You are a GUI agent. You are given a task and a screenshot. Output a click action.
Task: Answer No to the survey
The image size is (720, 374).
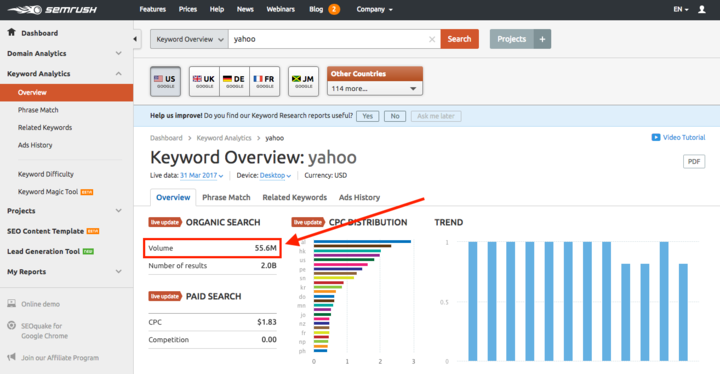(x=395, y=116)
